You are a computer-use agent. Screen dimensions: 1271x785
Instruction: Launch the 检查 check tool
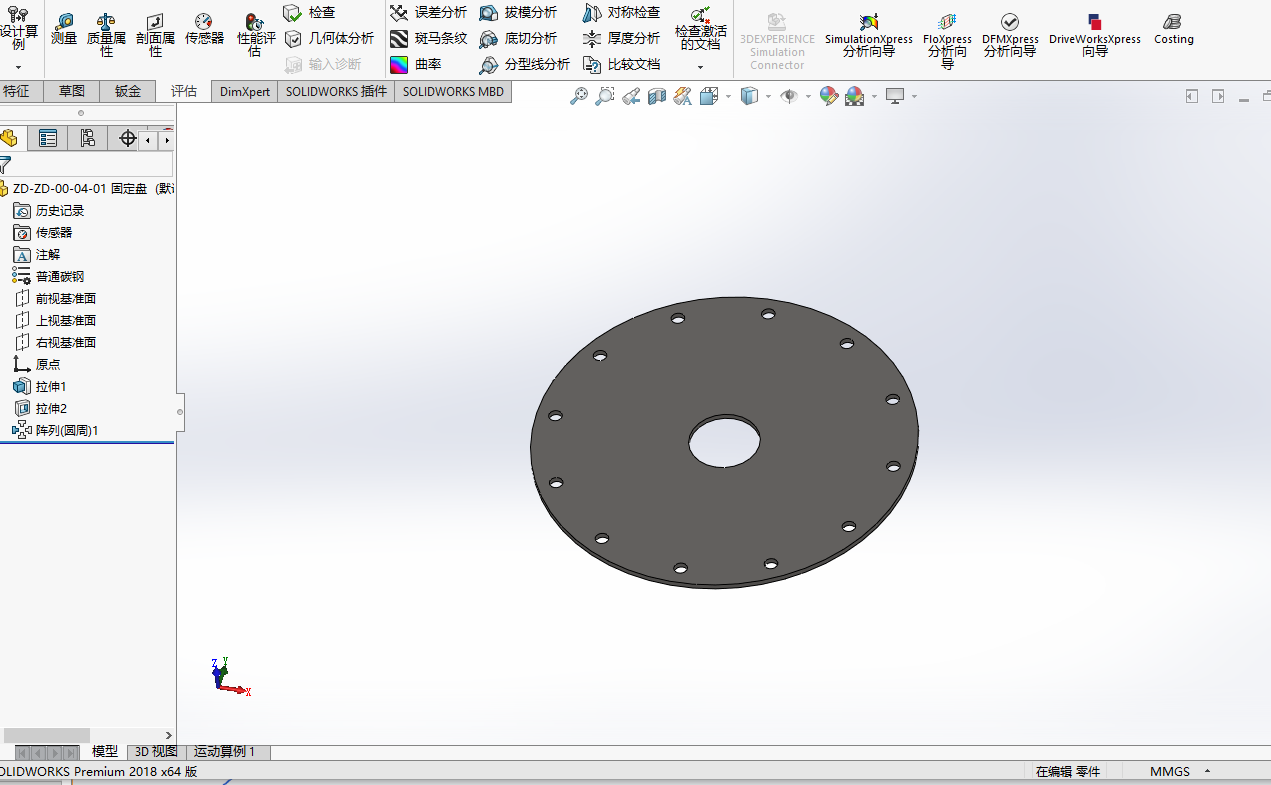(x=310, y=12)
